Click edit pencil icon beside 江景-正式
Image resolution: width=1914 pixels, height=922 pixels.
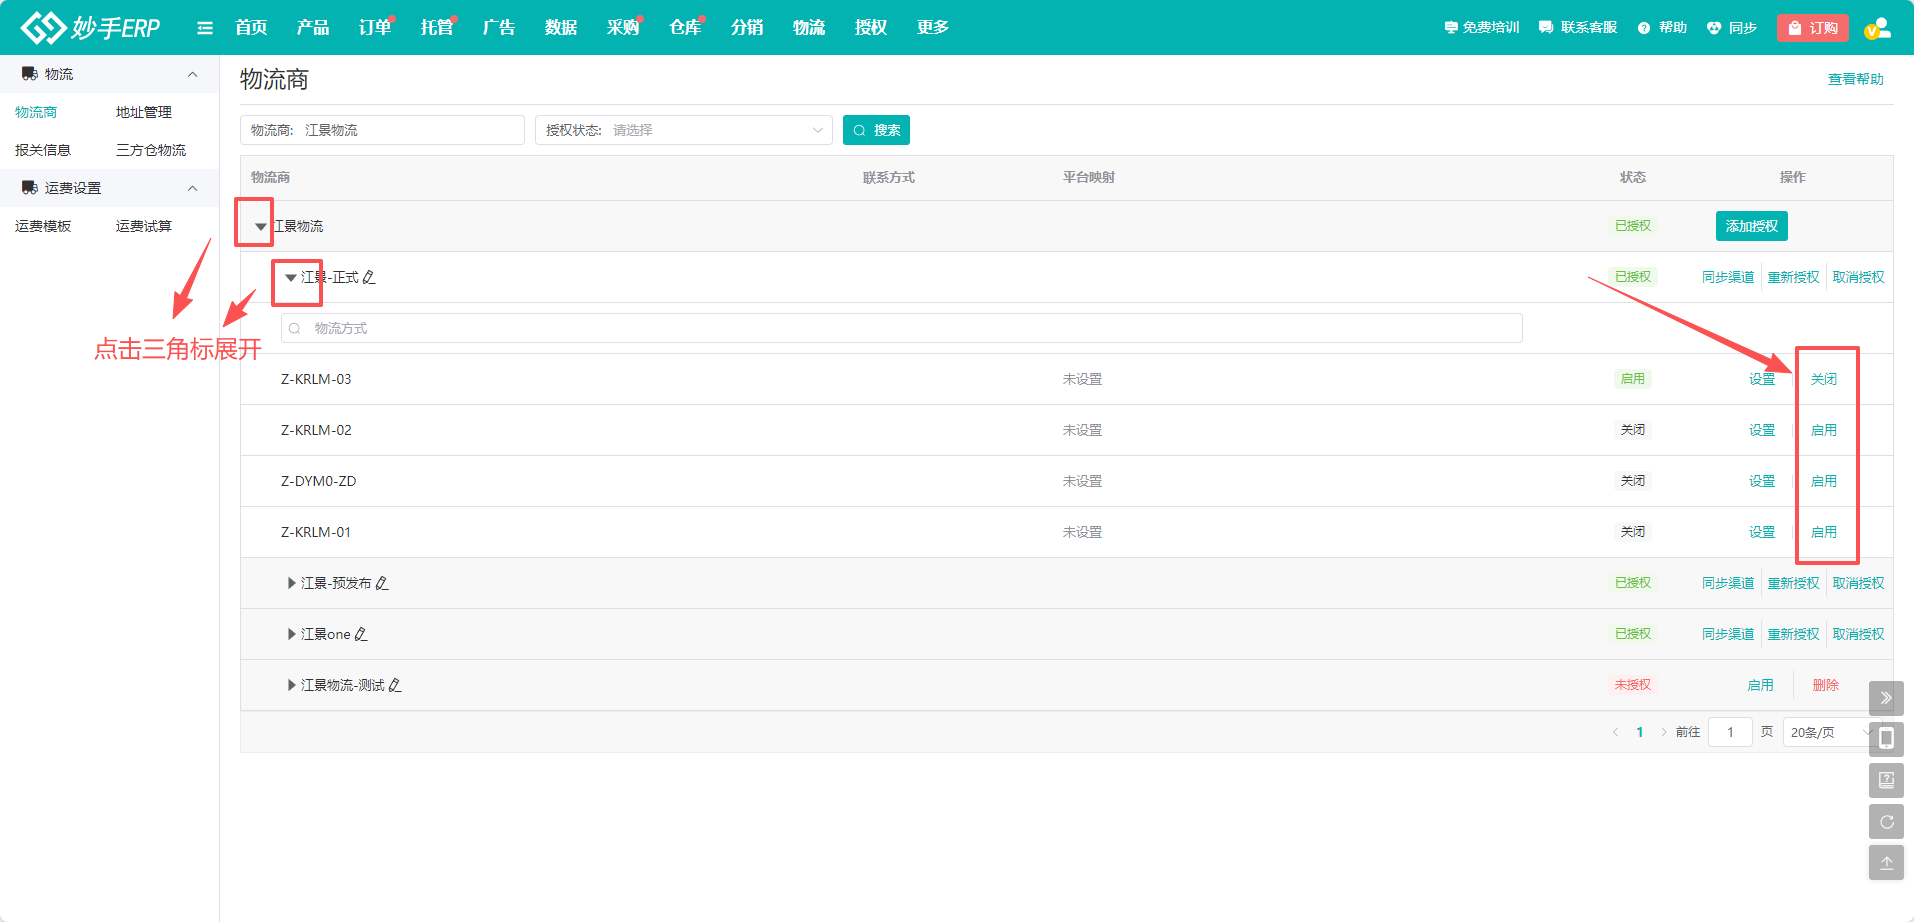coord(369,277)
